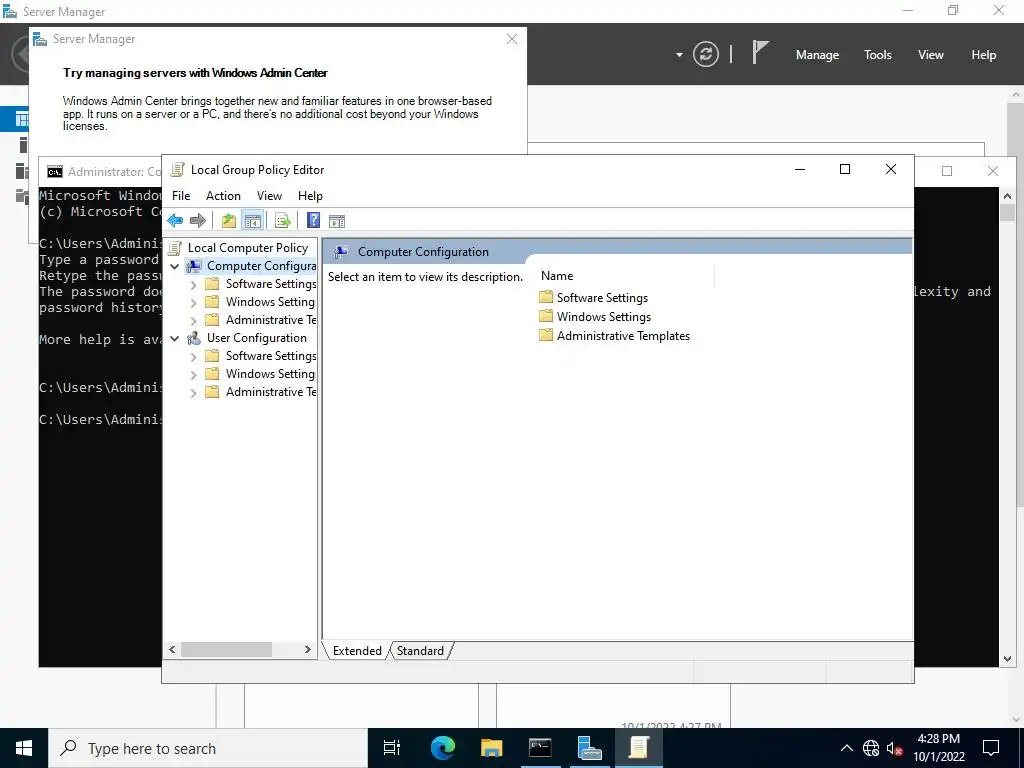Click the Export List toolbar icon

(x=283, y=221)
